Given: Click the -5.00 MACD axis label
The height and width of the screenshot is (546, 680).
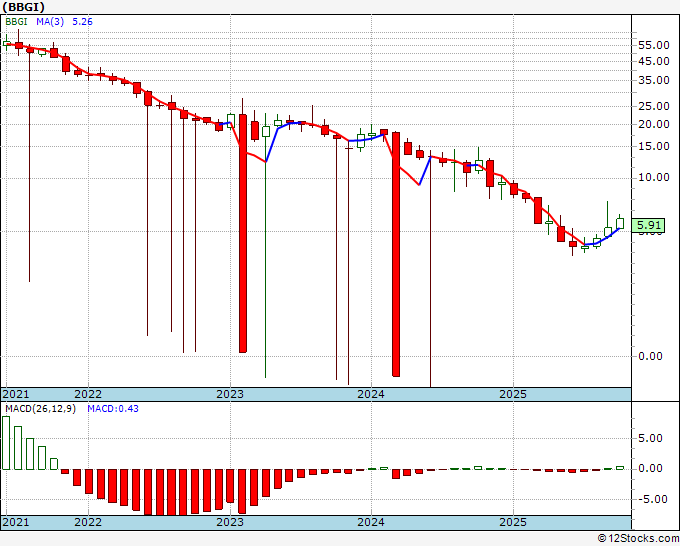Looking at the screenshot, I should pyautogui.click(x=651, y=500).
